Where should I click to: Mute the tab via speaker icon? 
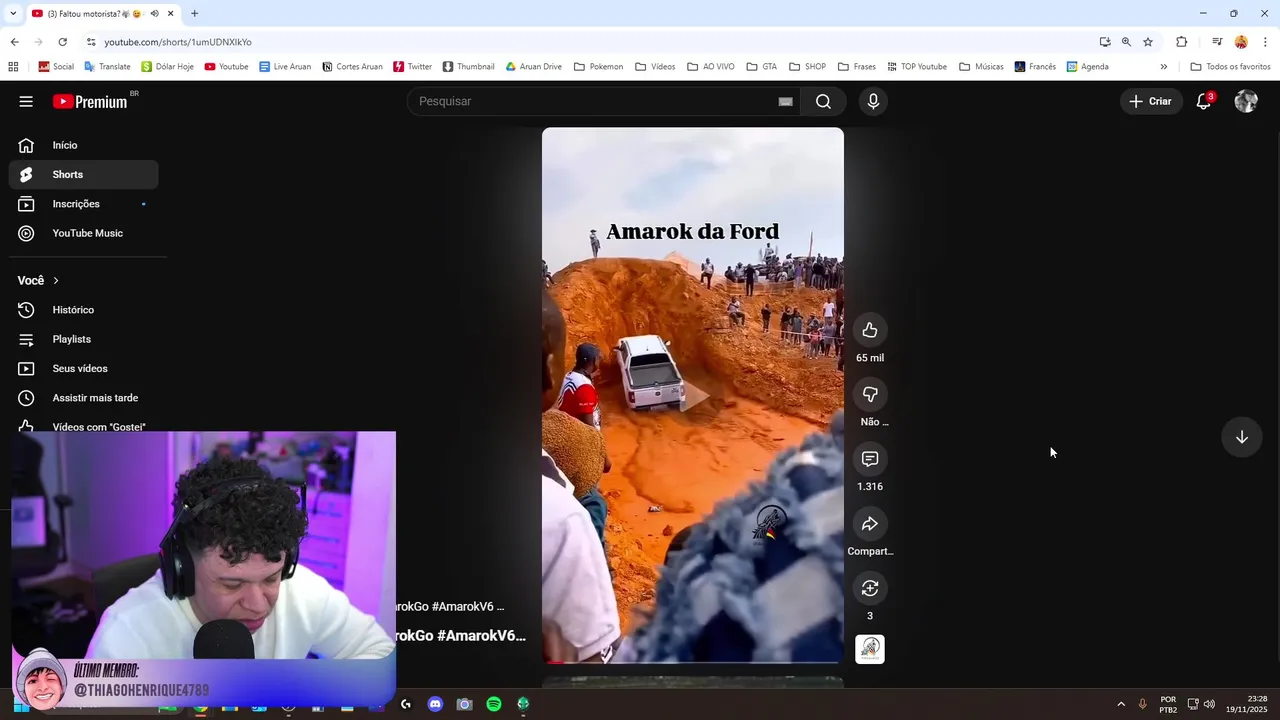point(154,13)
